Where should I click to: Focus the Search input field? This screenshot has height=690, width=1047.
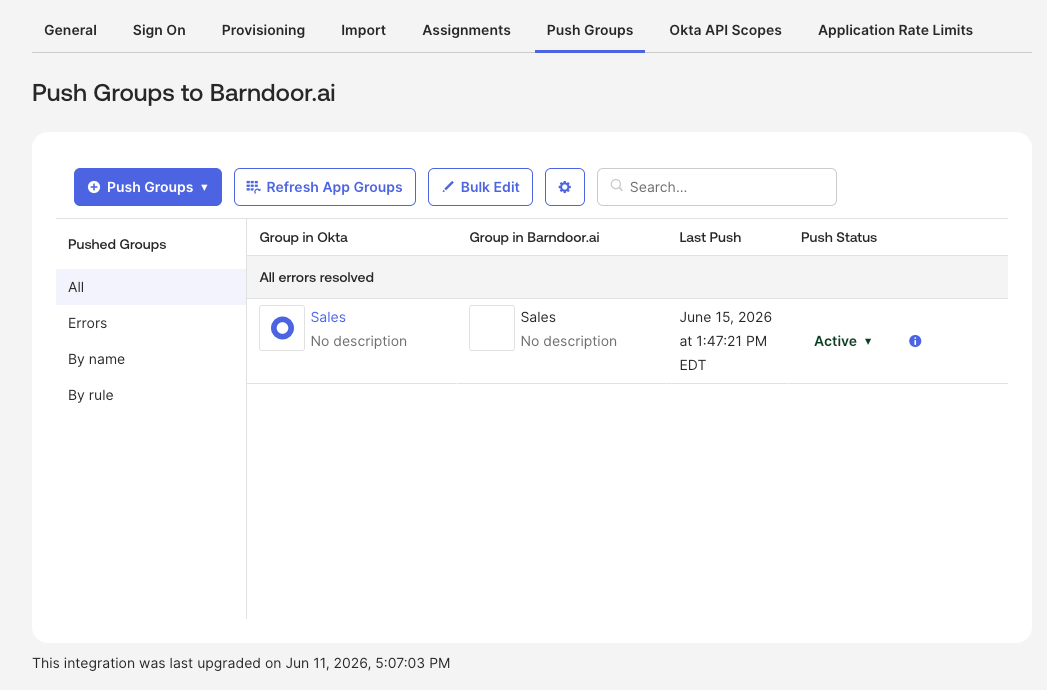pos(716,187)
